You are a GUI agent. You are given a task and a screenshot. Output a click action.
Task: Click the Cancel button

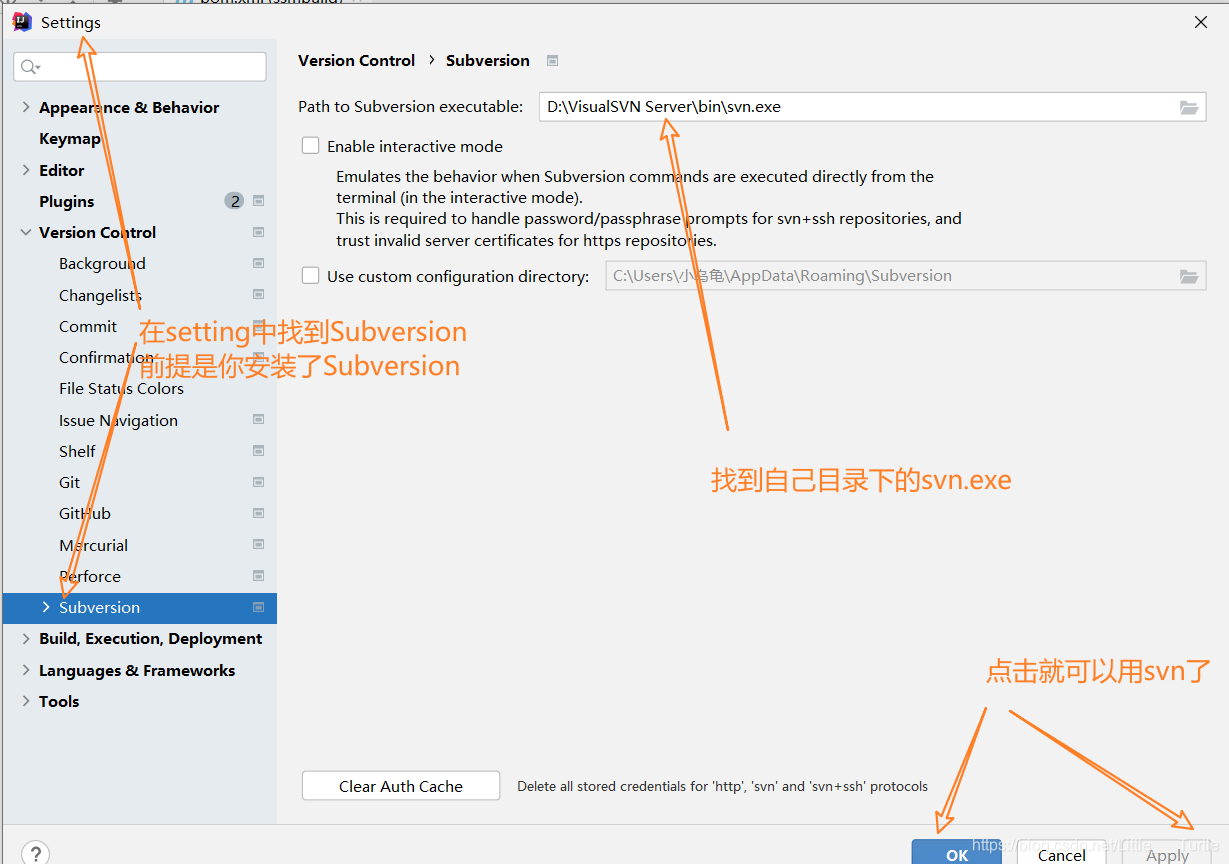(1062, 853)
